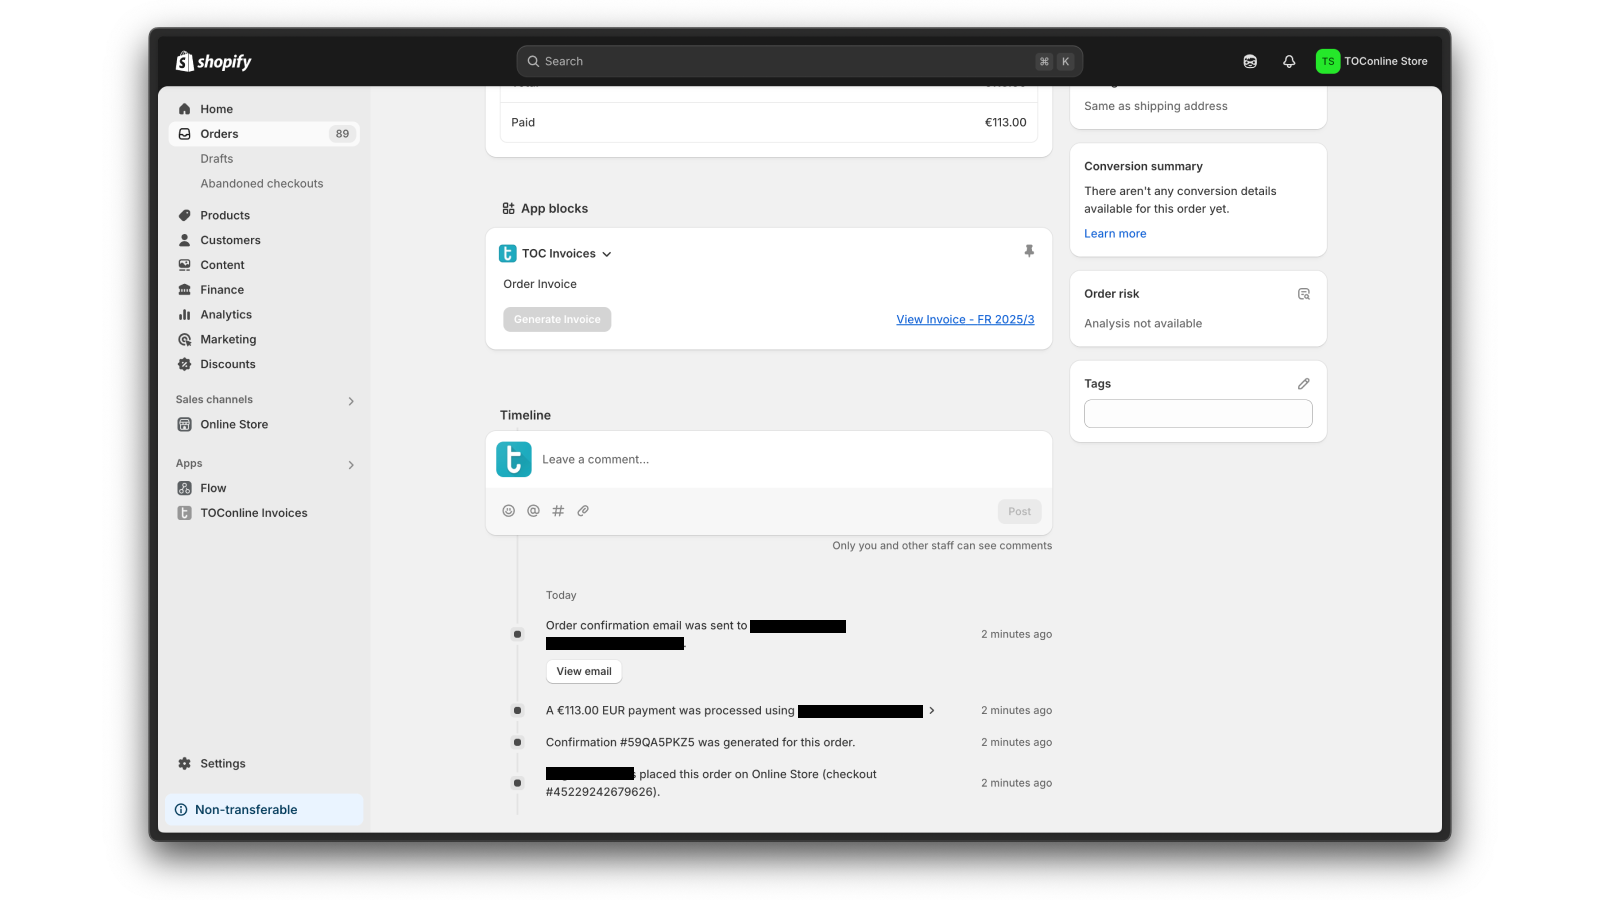
Task: Edit tags with the pencil icon
Action: tap(1304, 384)
